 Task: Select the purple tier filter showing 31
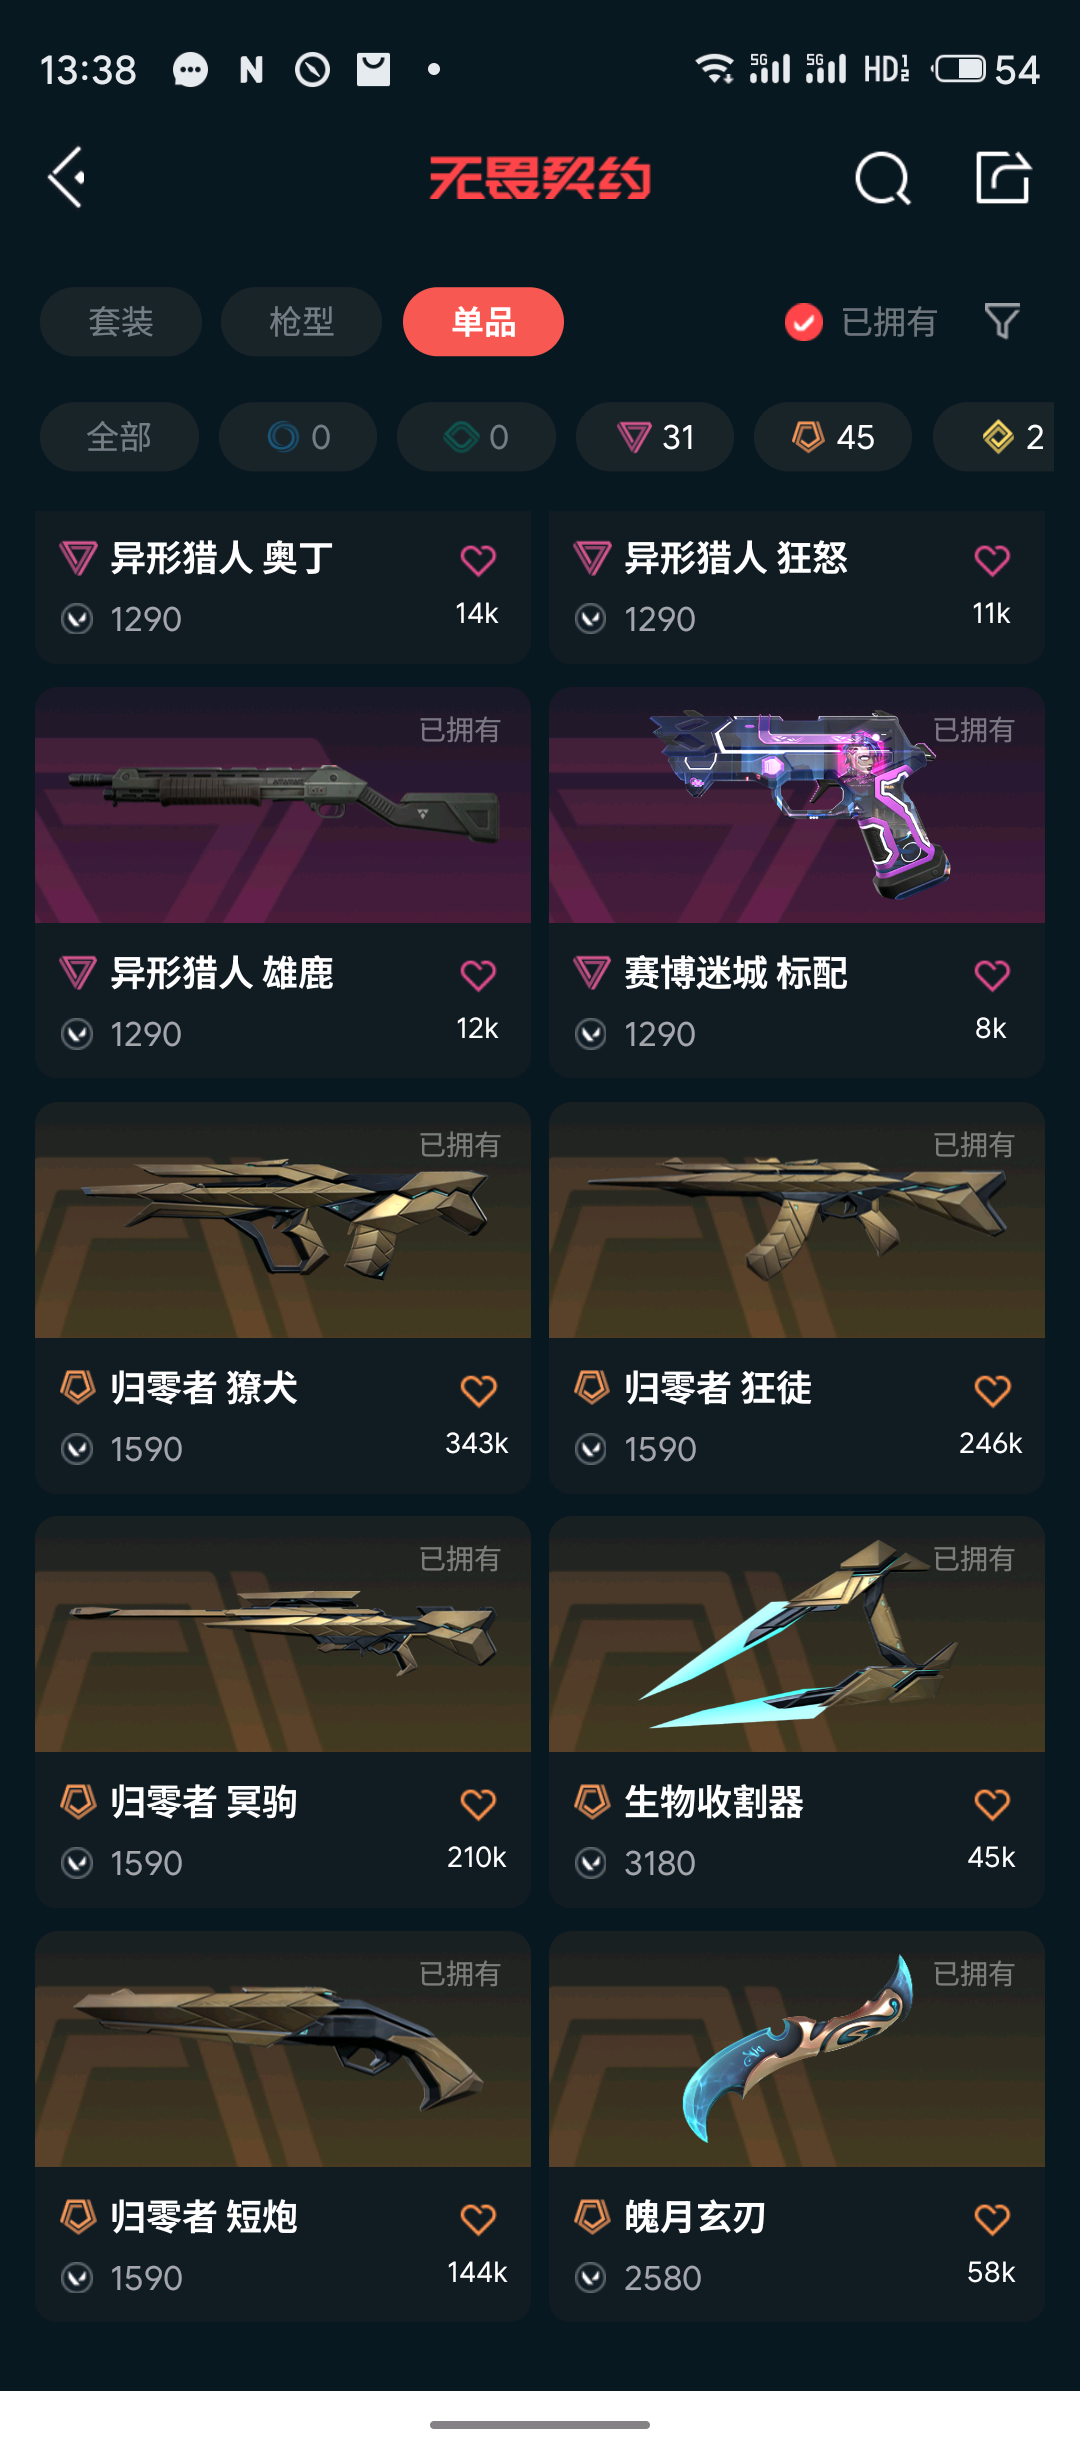coord(655,437)
